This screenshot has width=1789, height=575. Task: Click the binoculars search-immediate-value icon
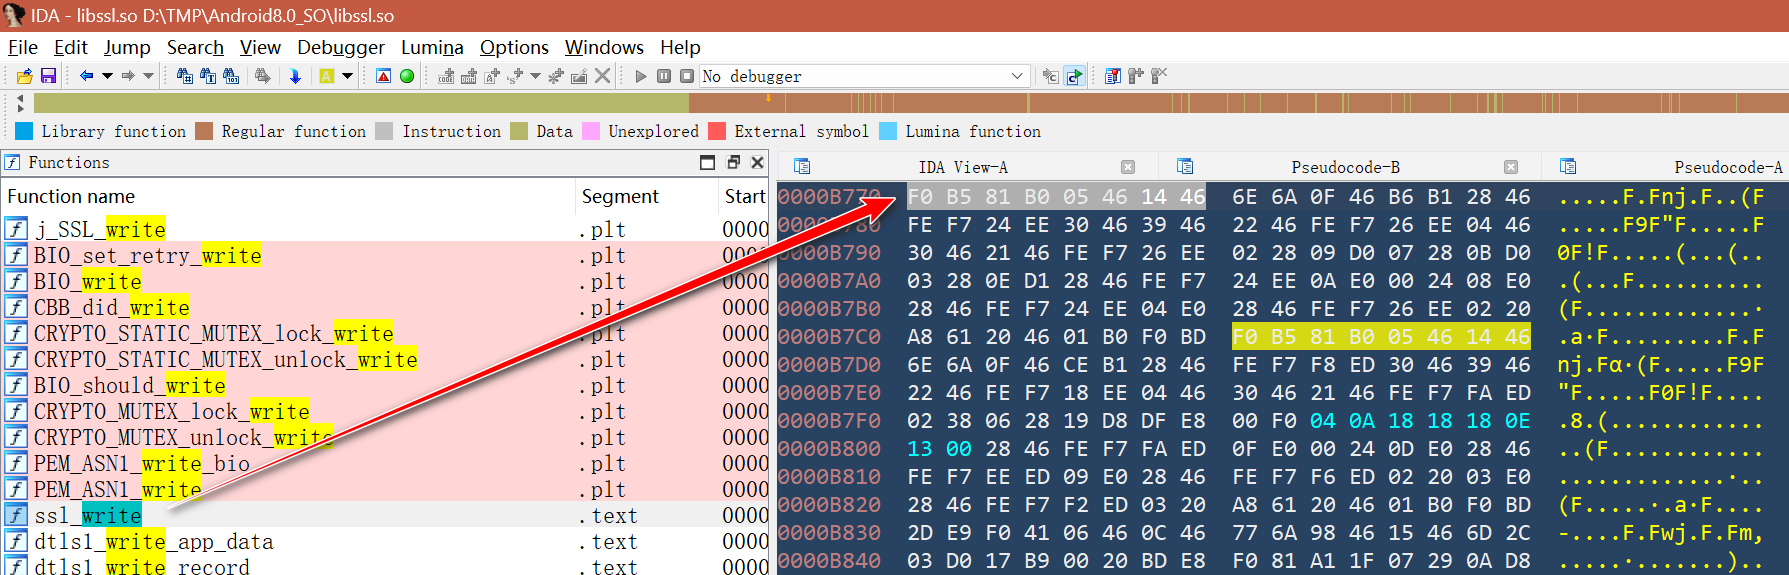pyautogui.click(x=185, y=76)
